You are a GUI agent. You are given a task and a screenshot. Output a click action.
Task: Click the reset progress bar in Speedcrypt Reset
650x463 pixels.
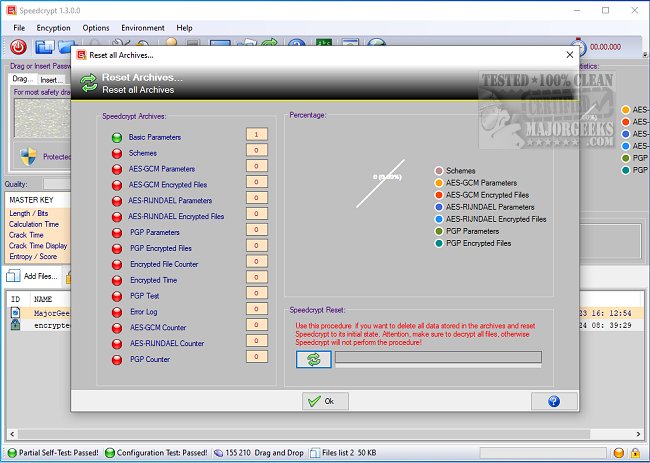pyautogui.click(x=438, y=357)
